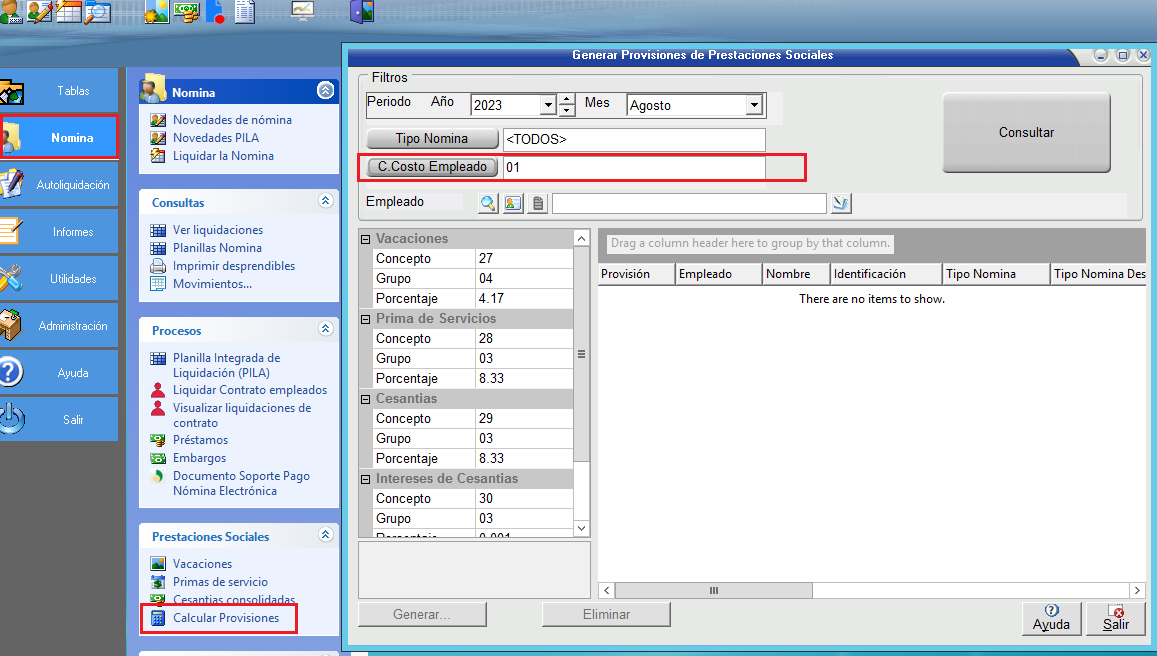Open the Mes dropdown showing Agosto
The width and height of the screenshot is (1157, 656).
[x=754, y=105]
